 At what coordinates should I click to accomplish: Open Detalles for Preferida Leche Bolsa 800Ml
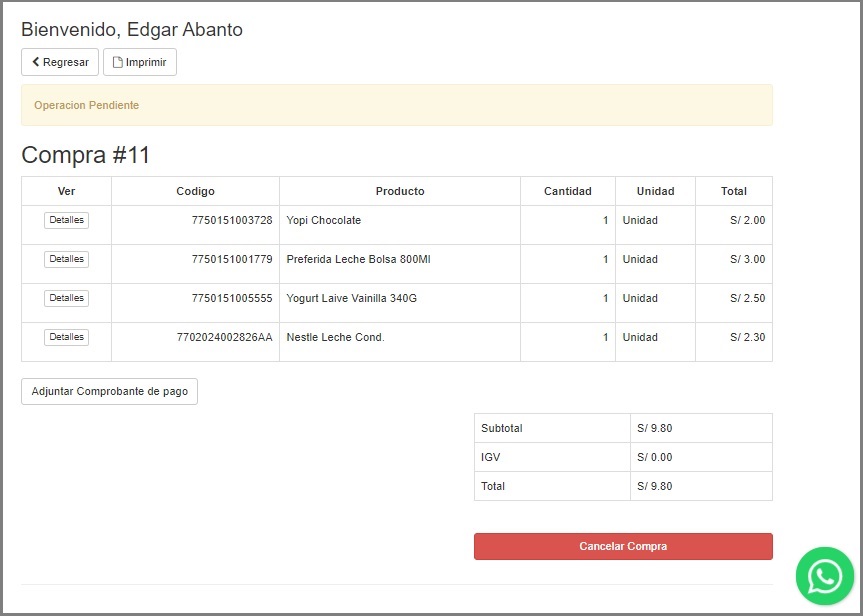coord(67,259)
